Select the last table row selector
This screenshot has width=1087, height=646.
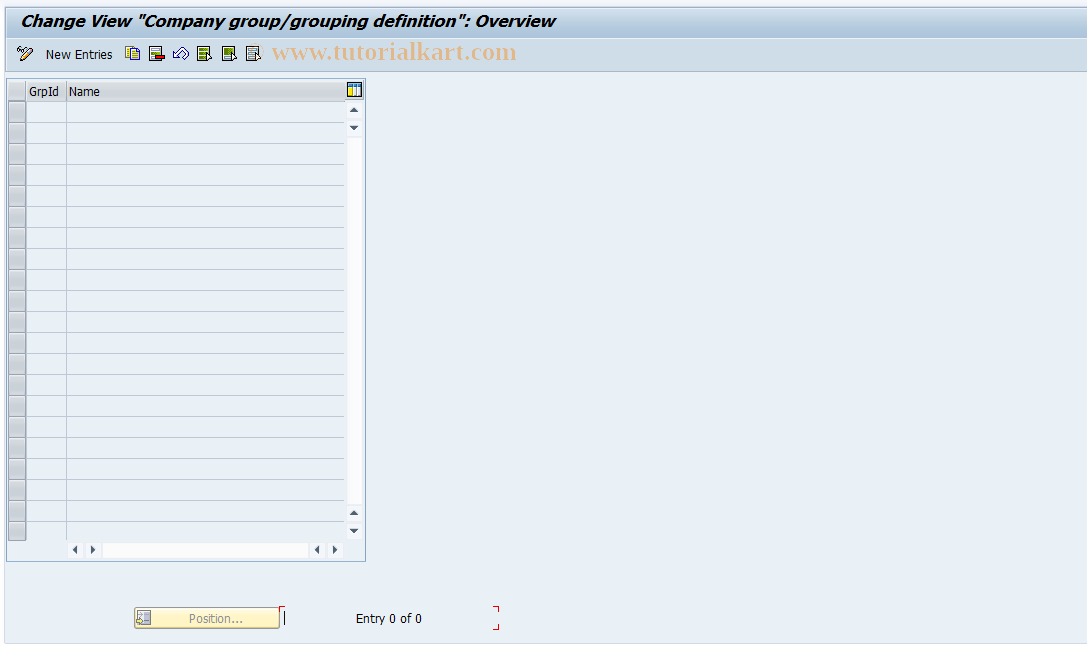coord(17,532)
